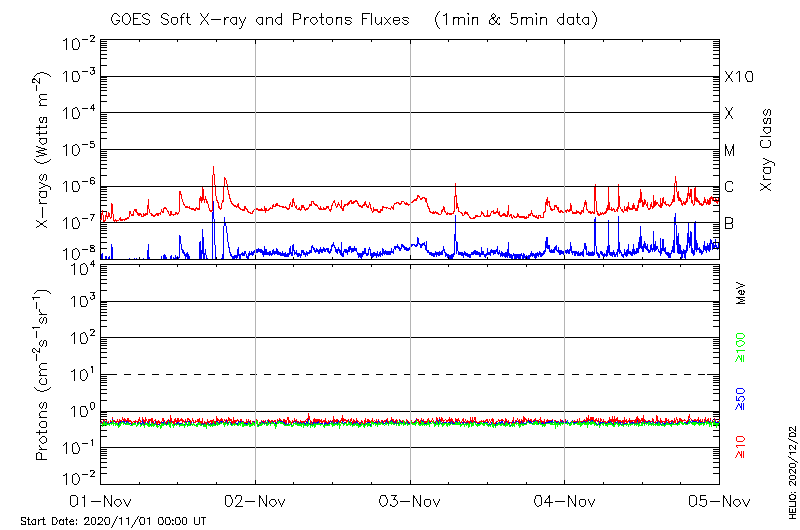Click the X-rays (Watts m⁻²) axis label

(44, 150)
